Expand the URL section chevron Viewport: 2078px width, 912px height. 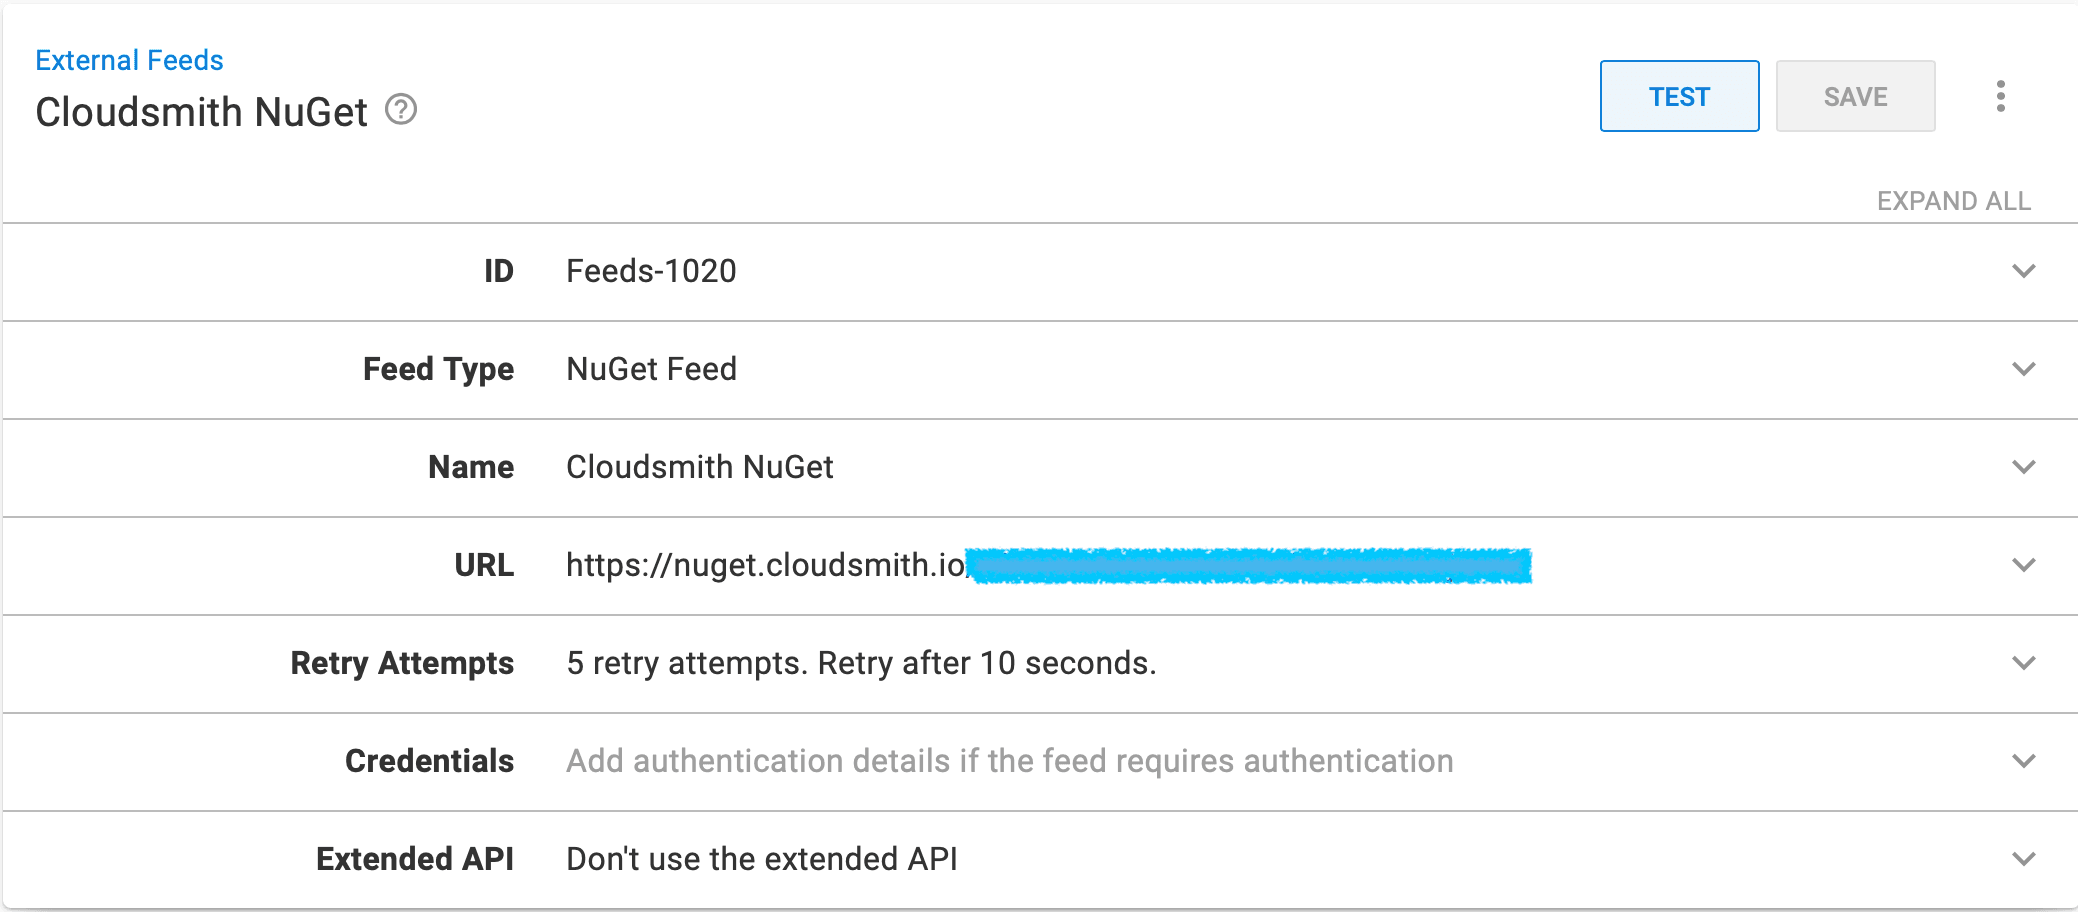click(2023, 565)
